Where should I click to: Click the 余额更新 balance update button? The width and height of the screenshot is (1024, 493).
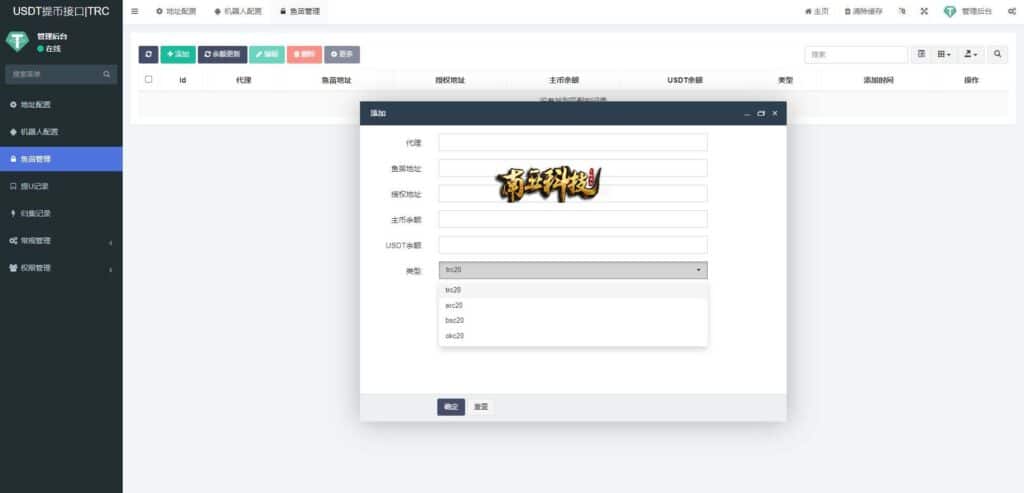click(223, 54)
